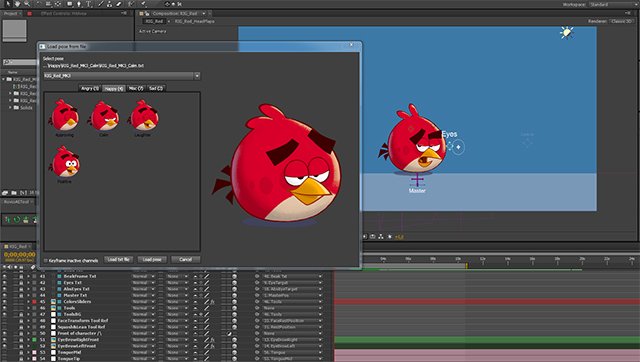Click the light icon in the composition viewer
The image size is (640, 362).
[x=567, y=32]
